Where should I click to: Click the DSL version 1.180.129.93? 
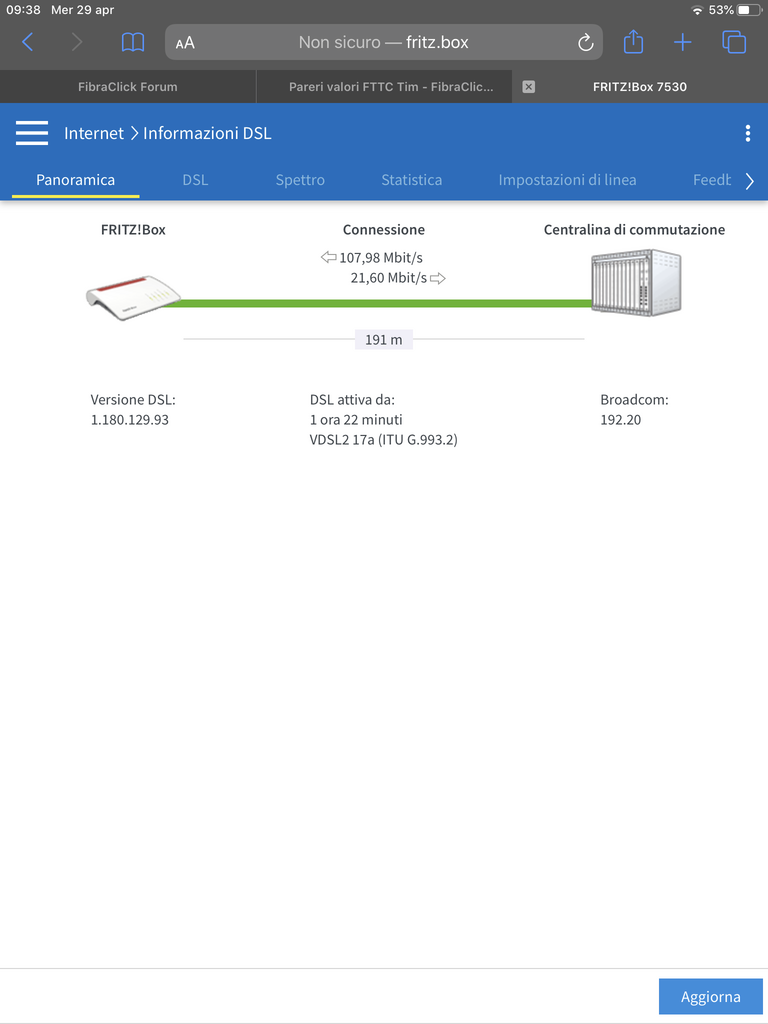(130, 420)
